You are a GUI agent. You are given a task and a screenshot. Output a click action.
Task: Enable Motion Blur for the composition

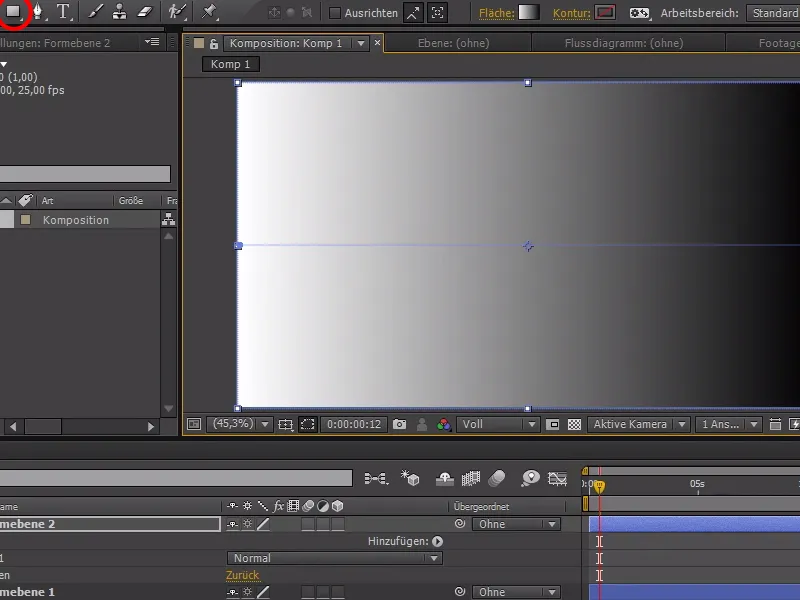pos(497,480)
